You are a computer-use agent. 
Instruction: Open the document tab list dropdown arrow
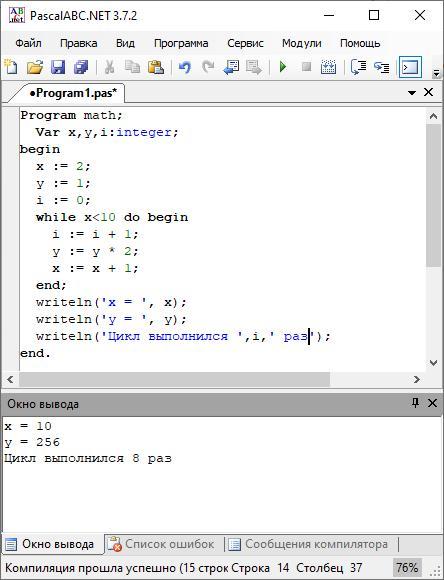pos(412,92)
